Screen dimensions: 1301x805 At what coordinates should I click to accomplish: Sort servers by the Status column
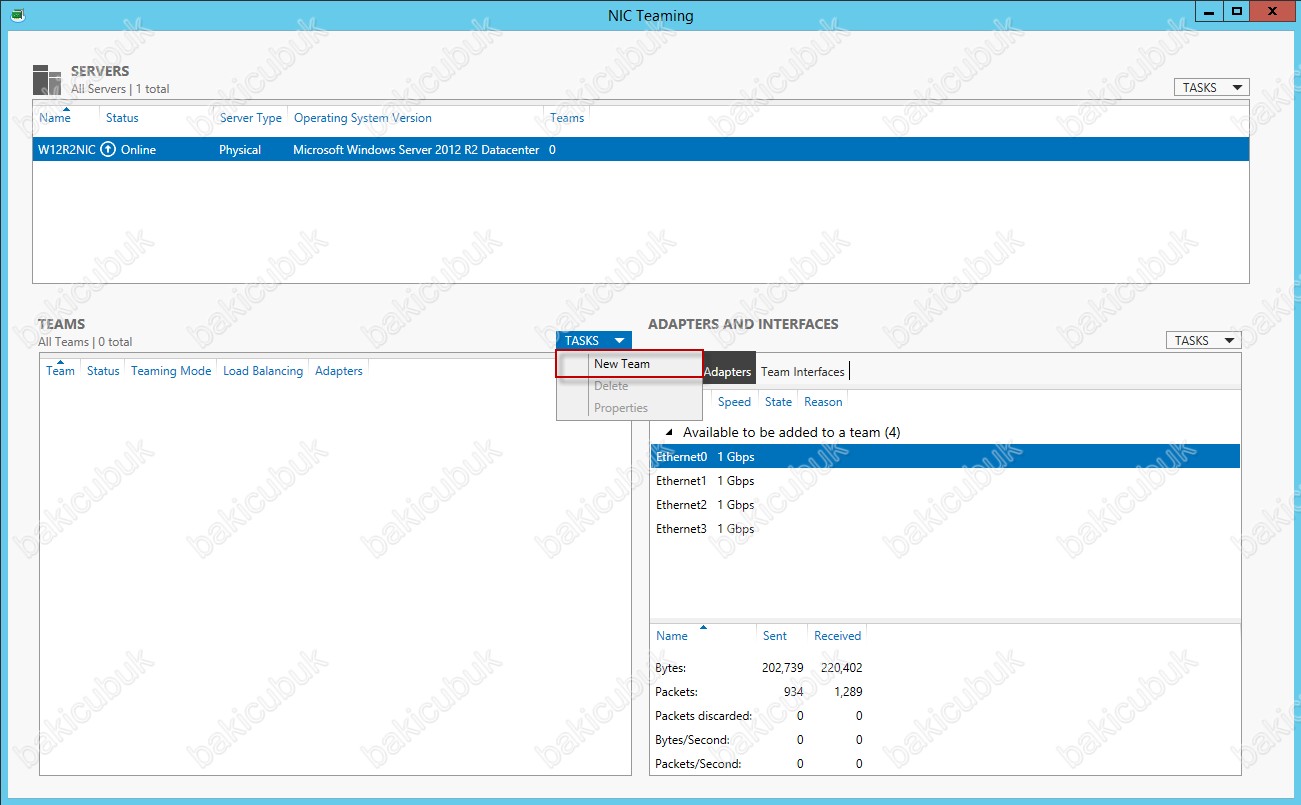click(x=122, y=118)
